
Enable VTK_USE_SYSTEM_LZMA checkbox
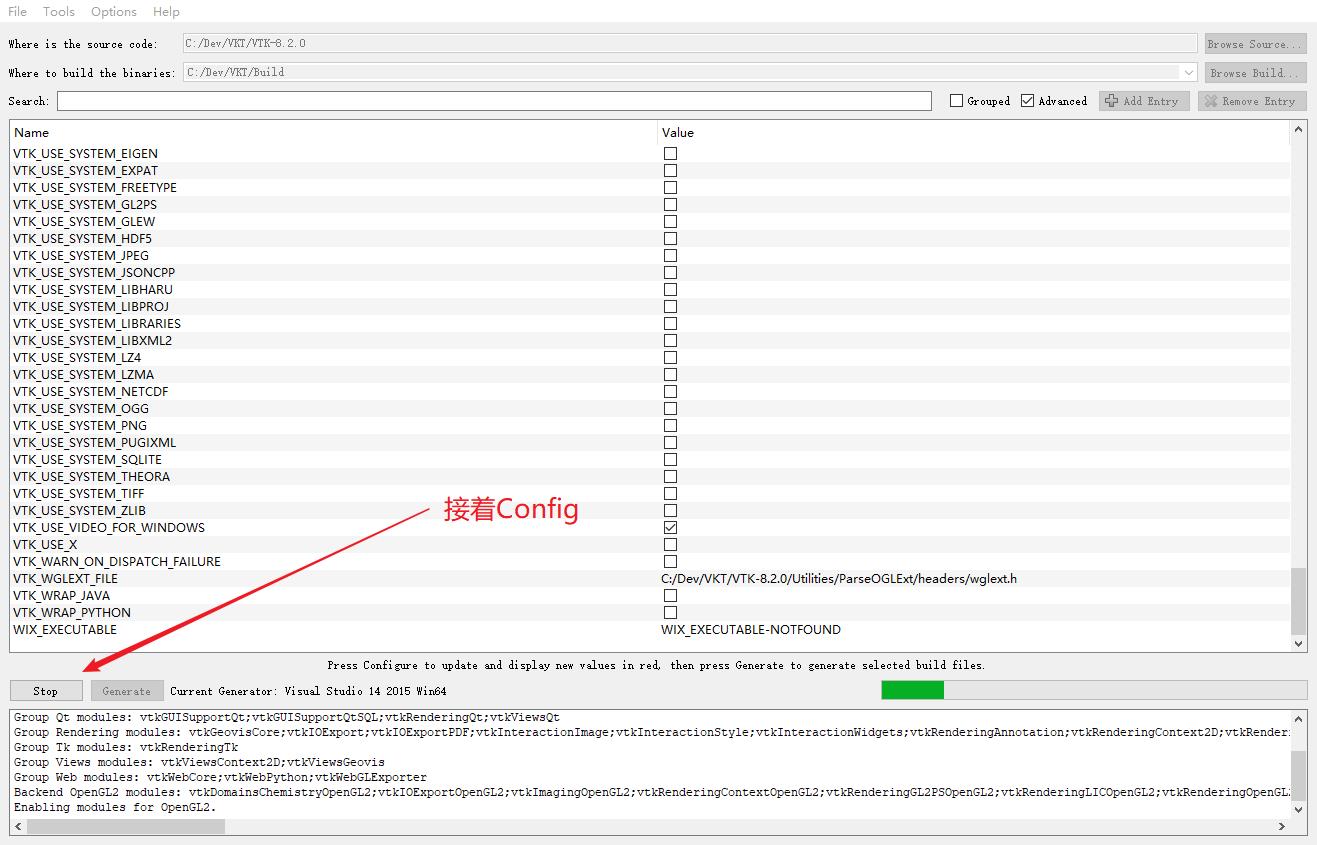(670, 375)
